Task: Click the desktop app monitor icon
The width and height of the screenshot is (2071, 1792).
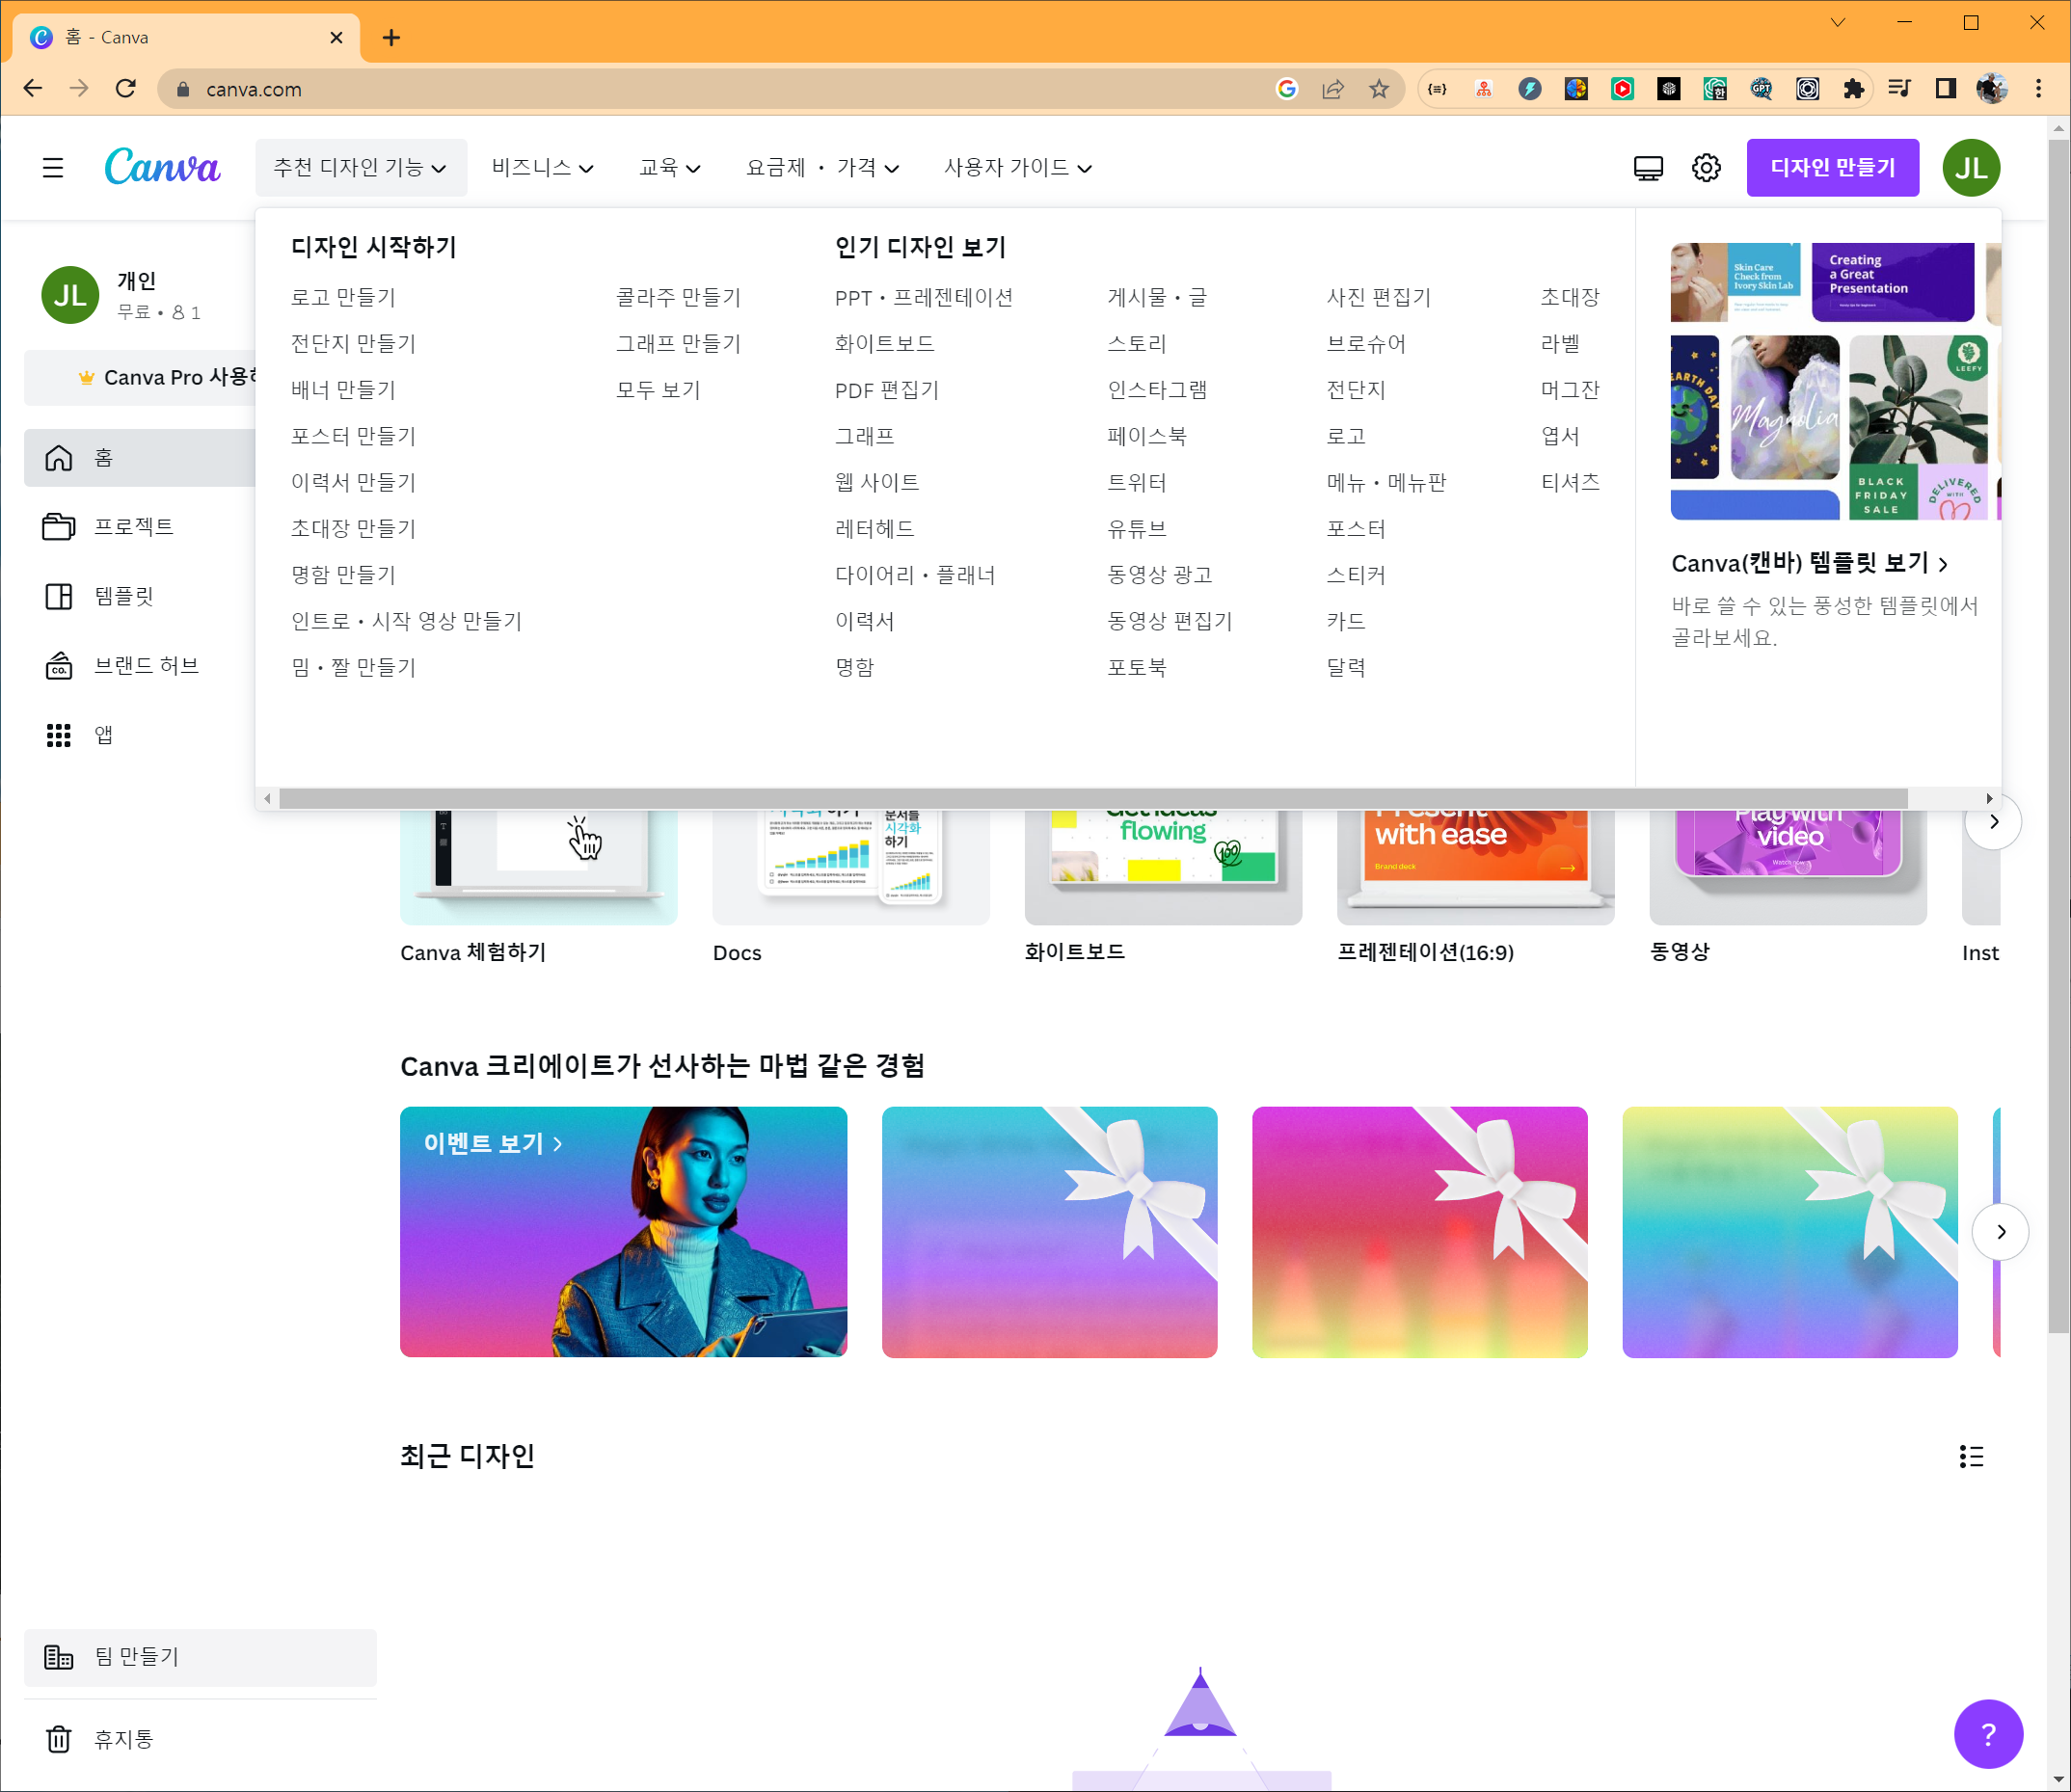Action: (1648, 168)
